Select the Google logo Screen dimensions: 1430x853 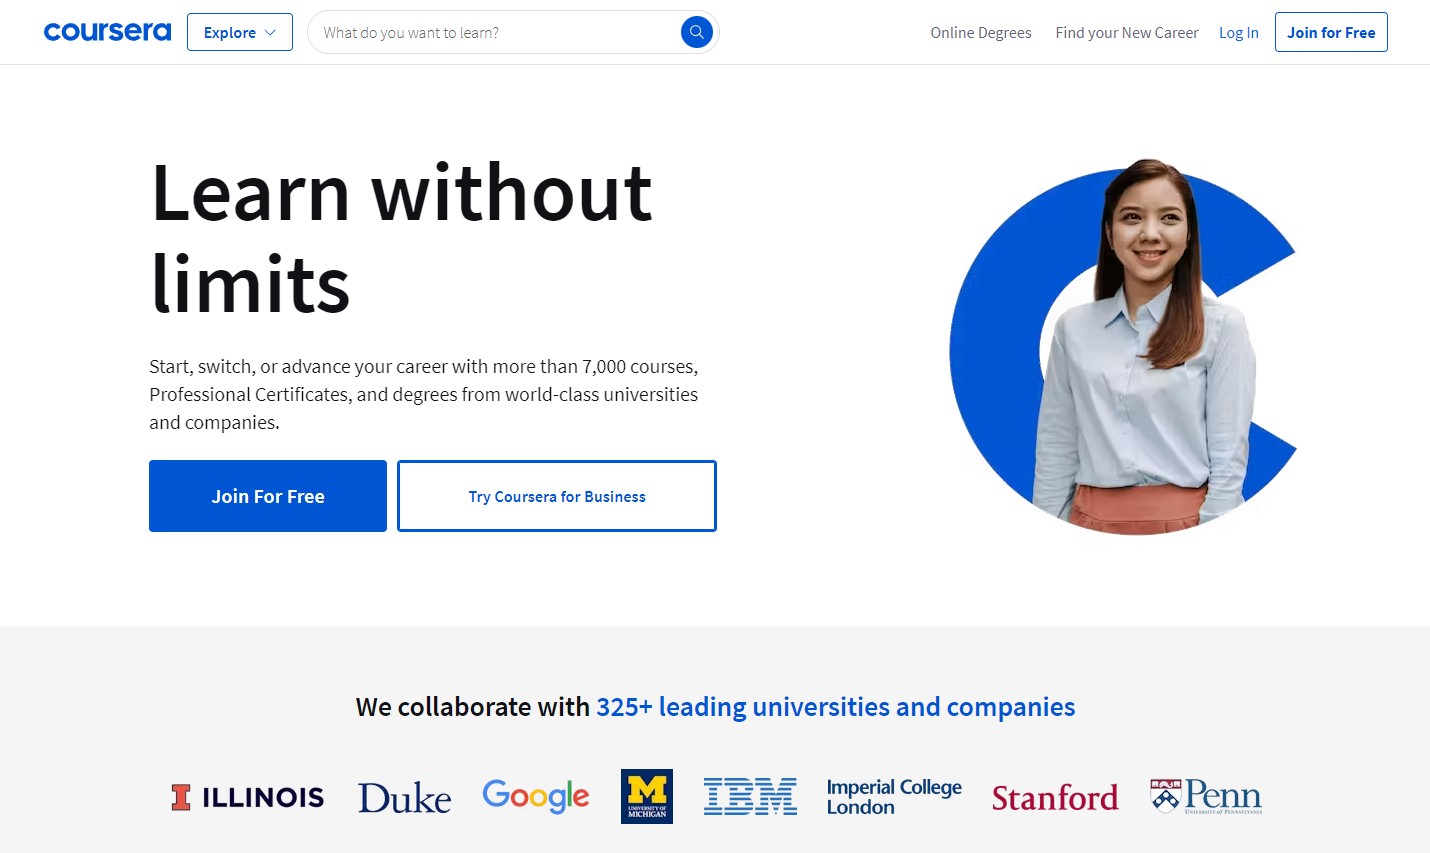tap(535, 795)
